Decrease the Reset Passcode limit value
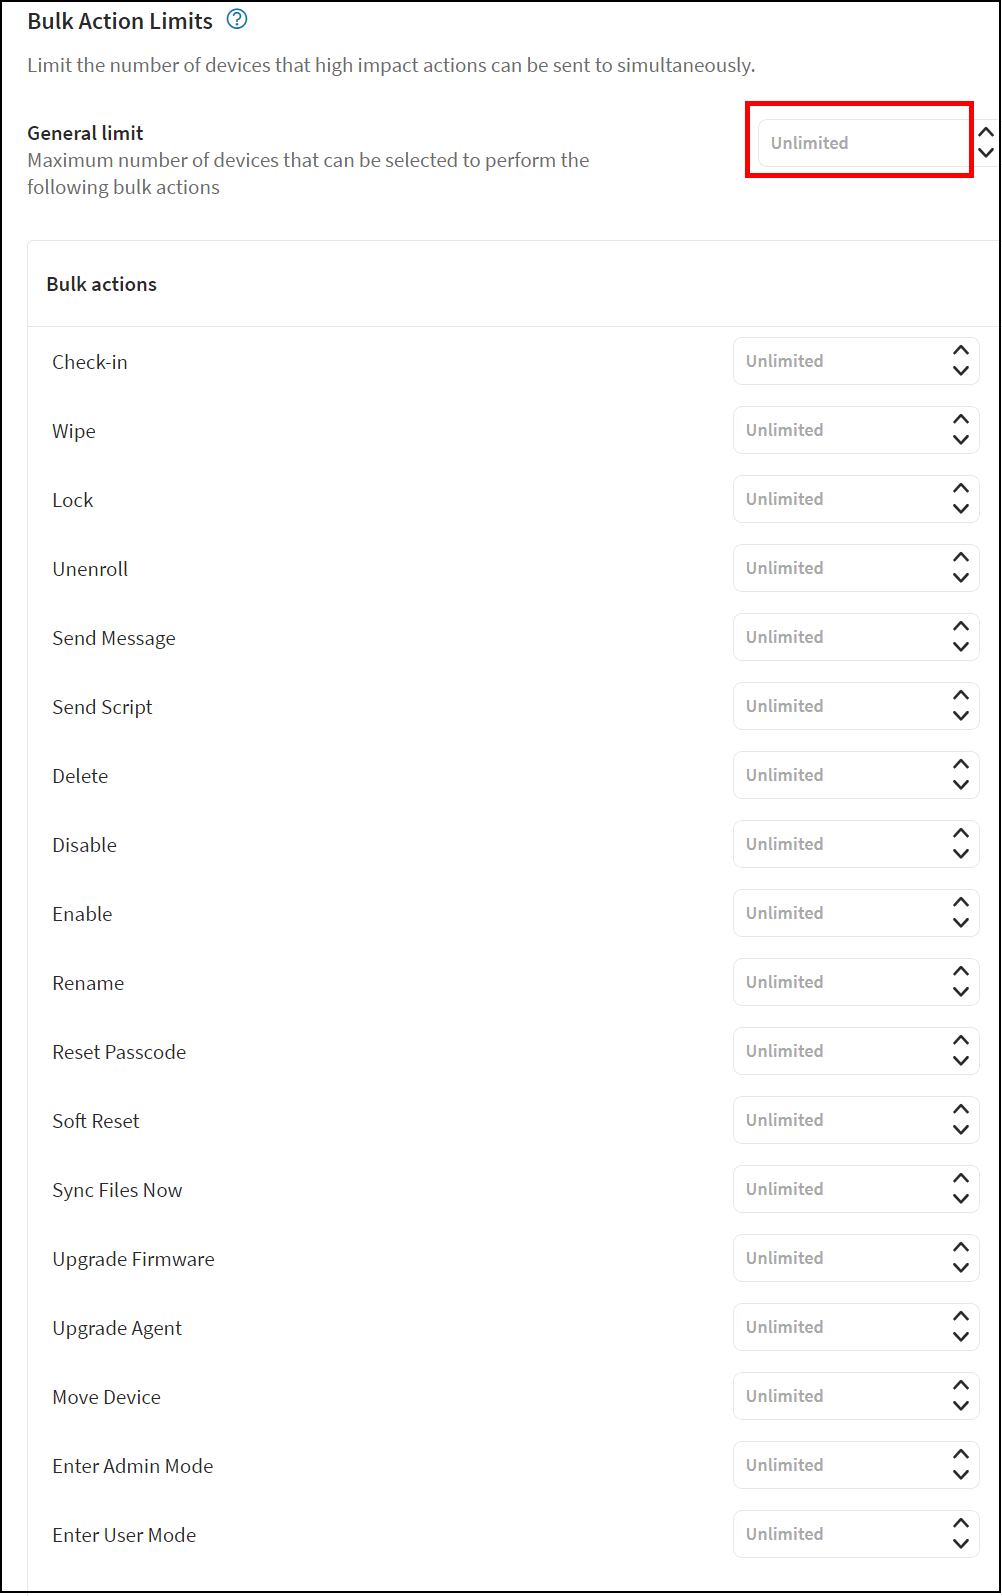This screenshot has width=1002, height=1596. [x=961, y=1061]
